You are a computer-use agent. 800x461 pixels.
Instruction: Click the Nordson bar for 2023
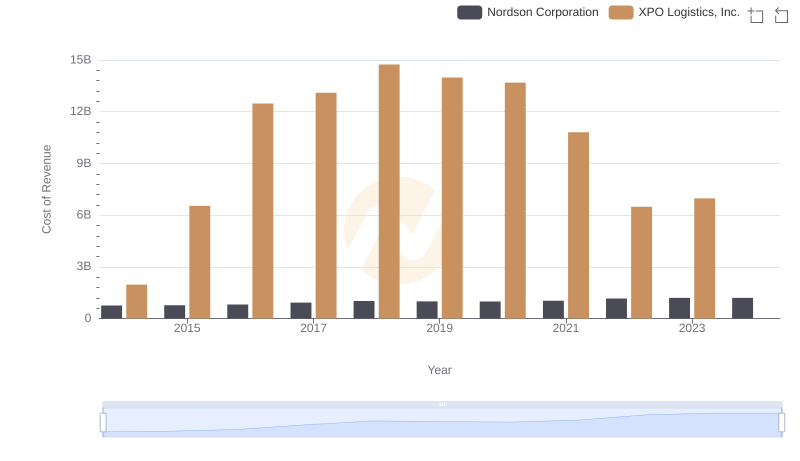680,308
